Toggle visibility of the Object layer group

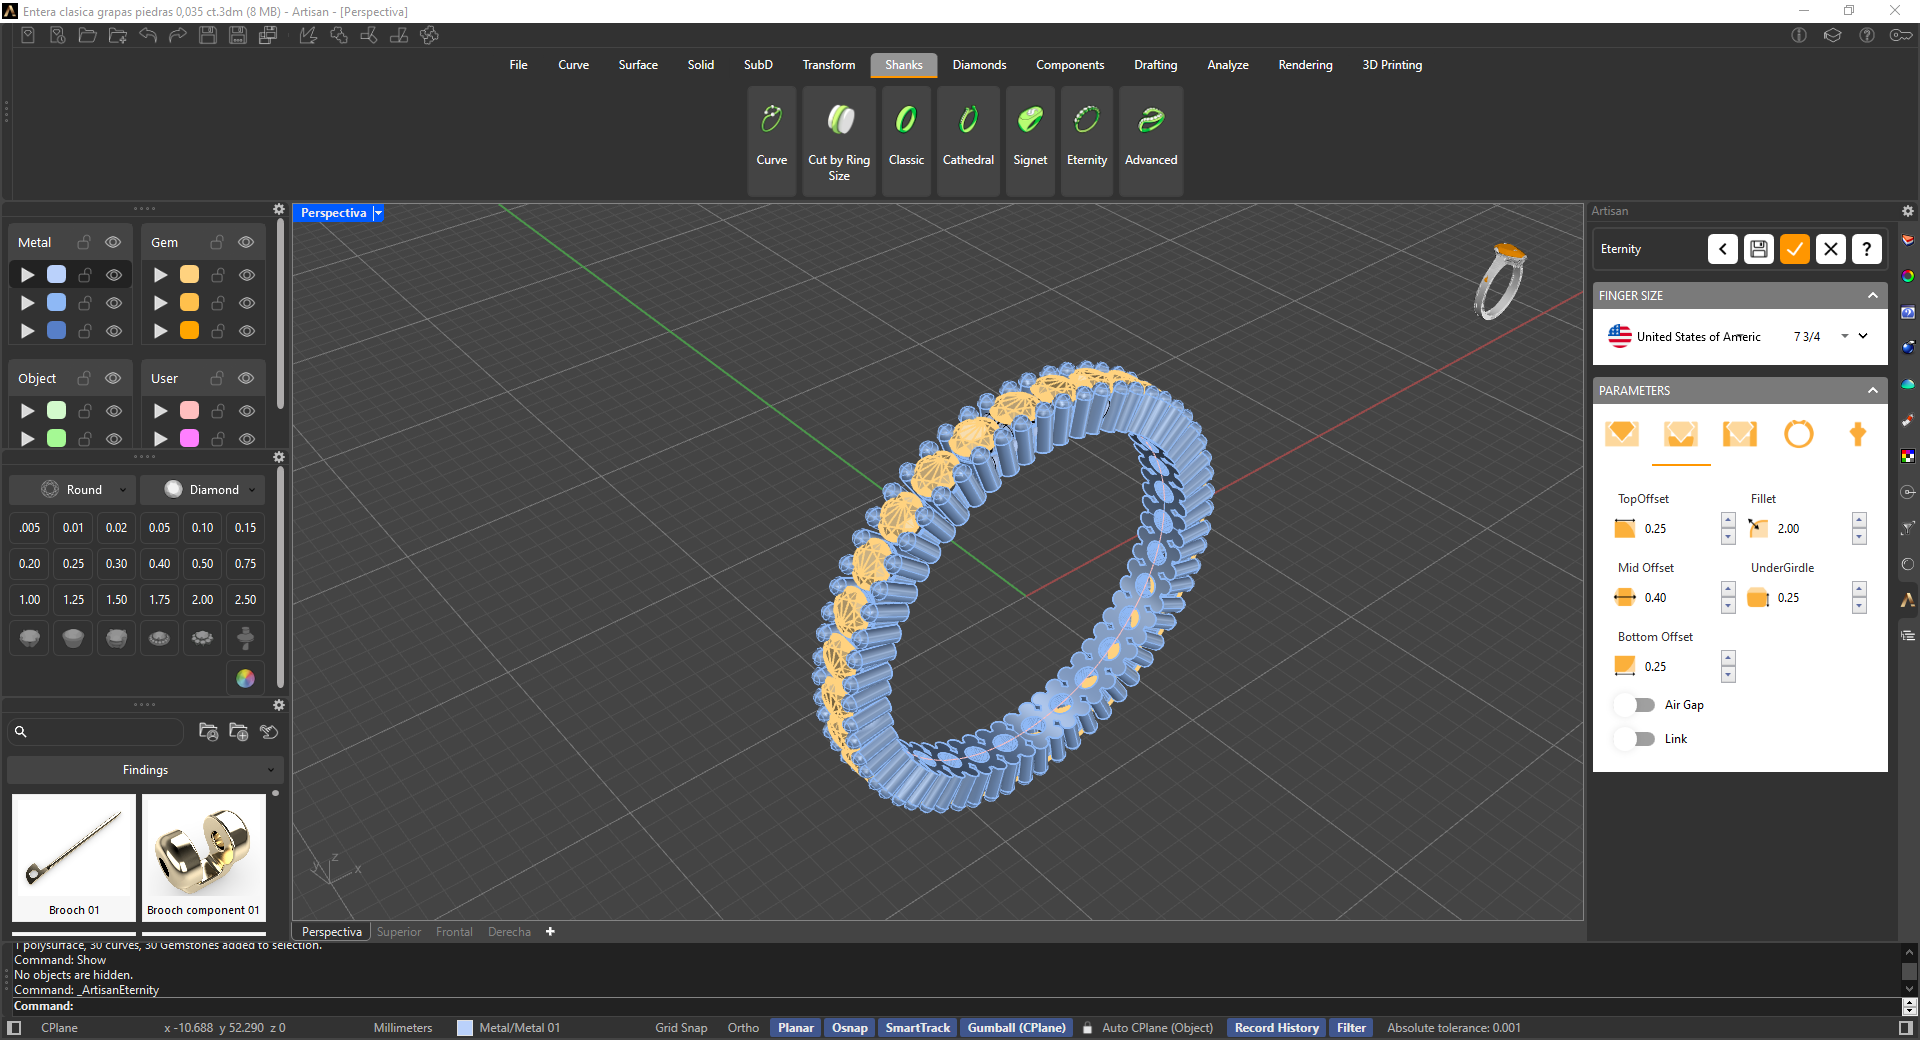pyautogui.click(x=113, y=378)
